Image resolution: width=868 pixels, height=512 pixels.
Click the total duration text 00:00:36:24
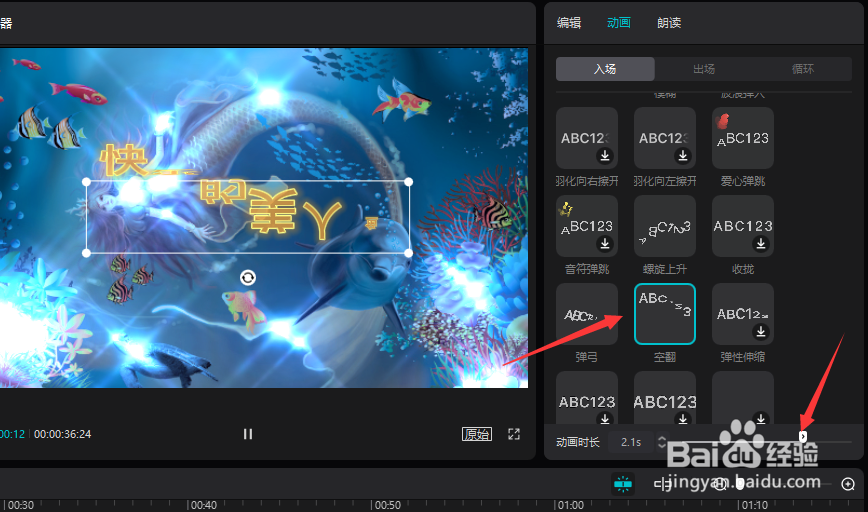63,434
